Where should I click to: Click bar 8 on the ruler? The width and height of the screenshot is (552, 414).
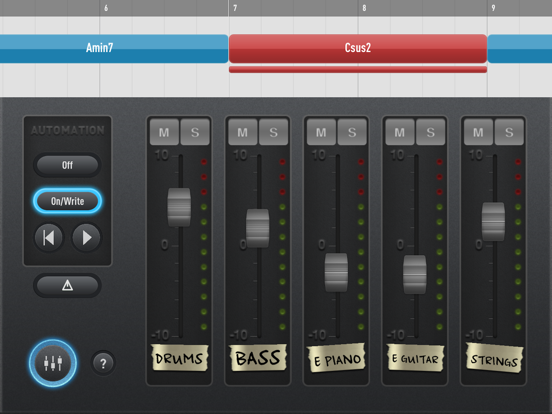coord(364,8)
